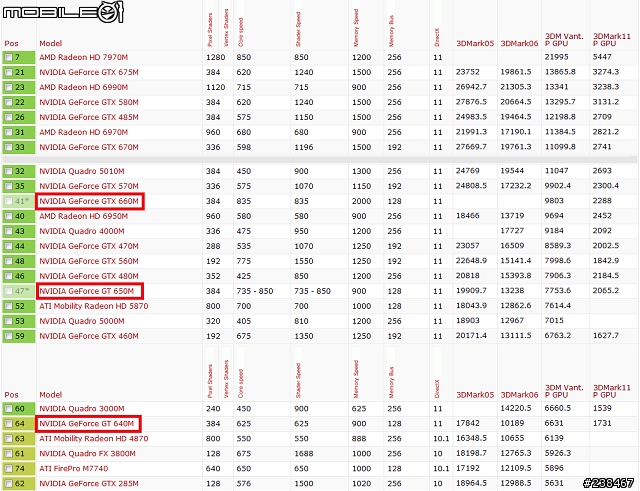Sort by top 3DMark11 P GPU header

click(x=611, y=40)
